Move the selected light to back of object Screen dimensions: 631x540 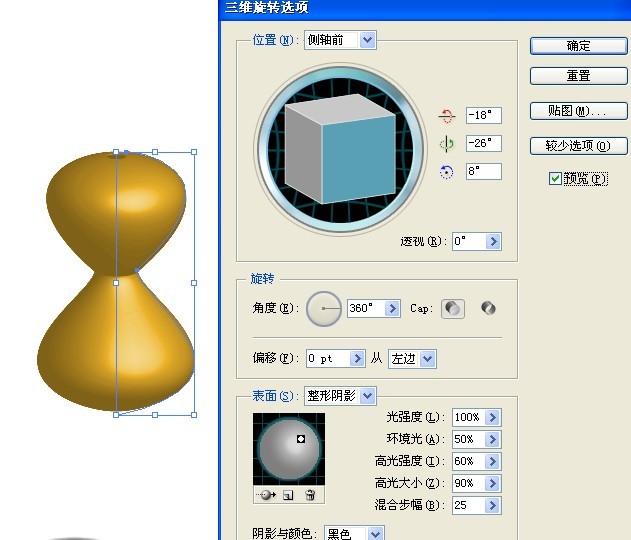(x=266, y=495)
